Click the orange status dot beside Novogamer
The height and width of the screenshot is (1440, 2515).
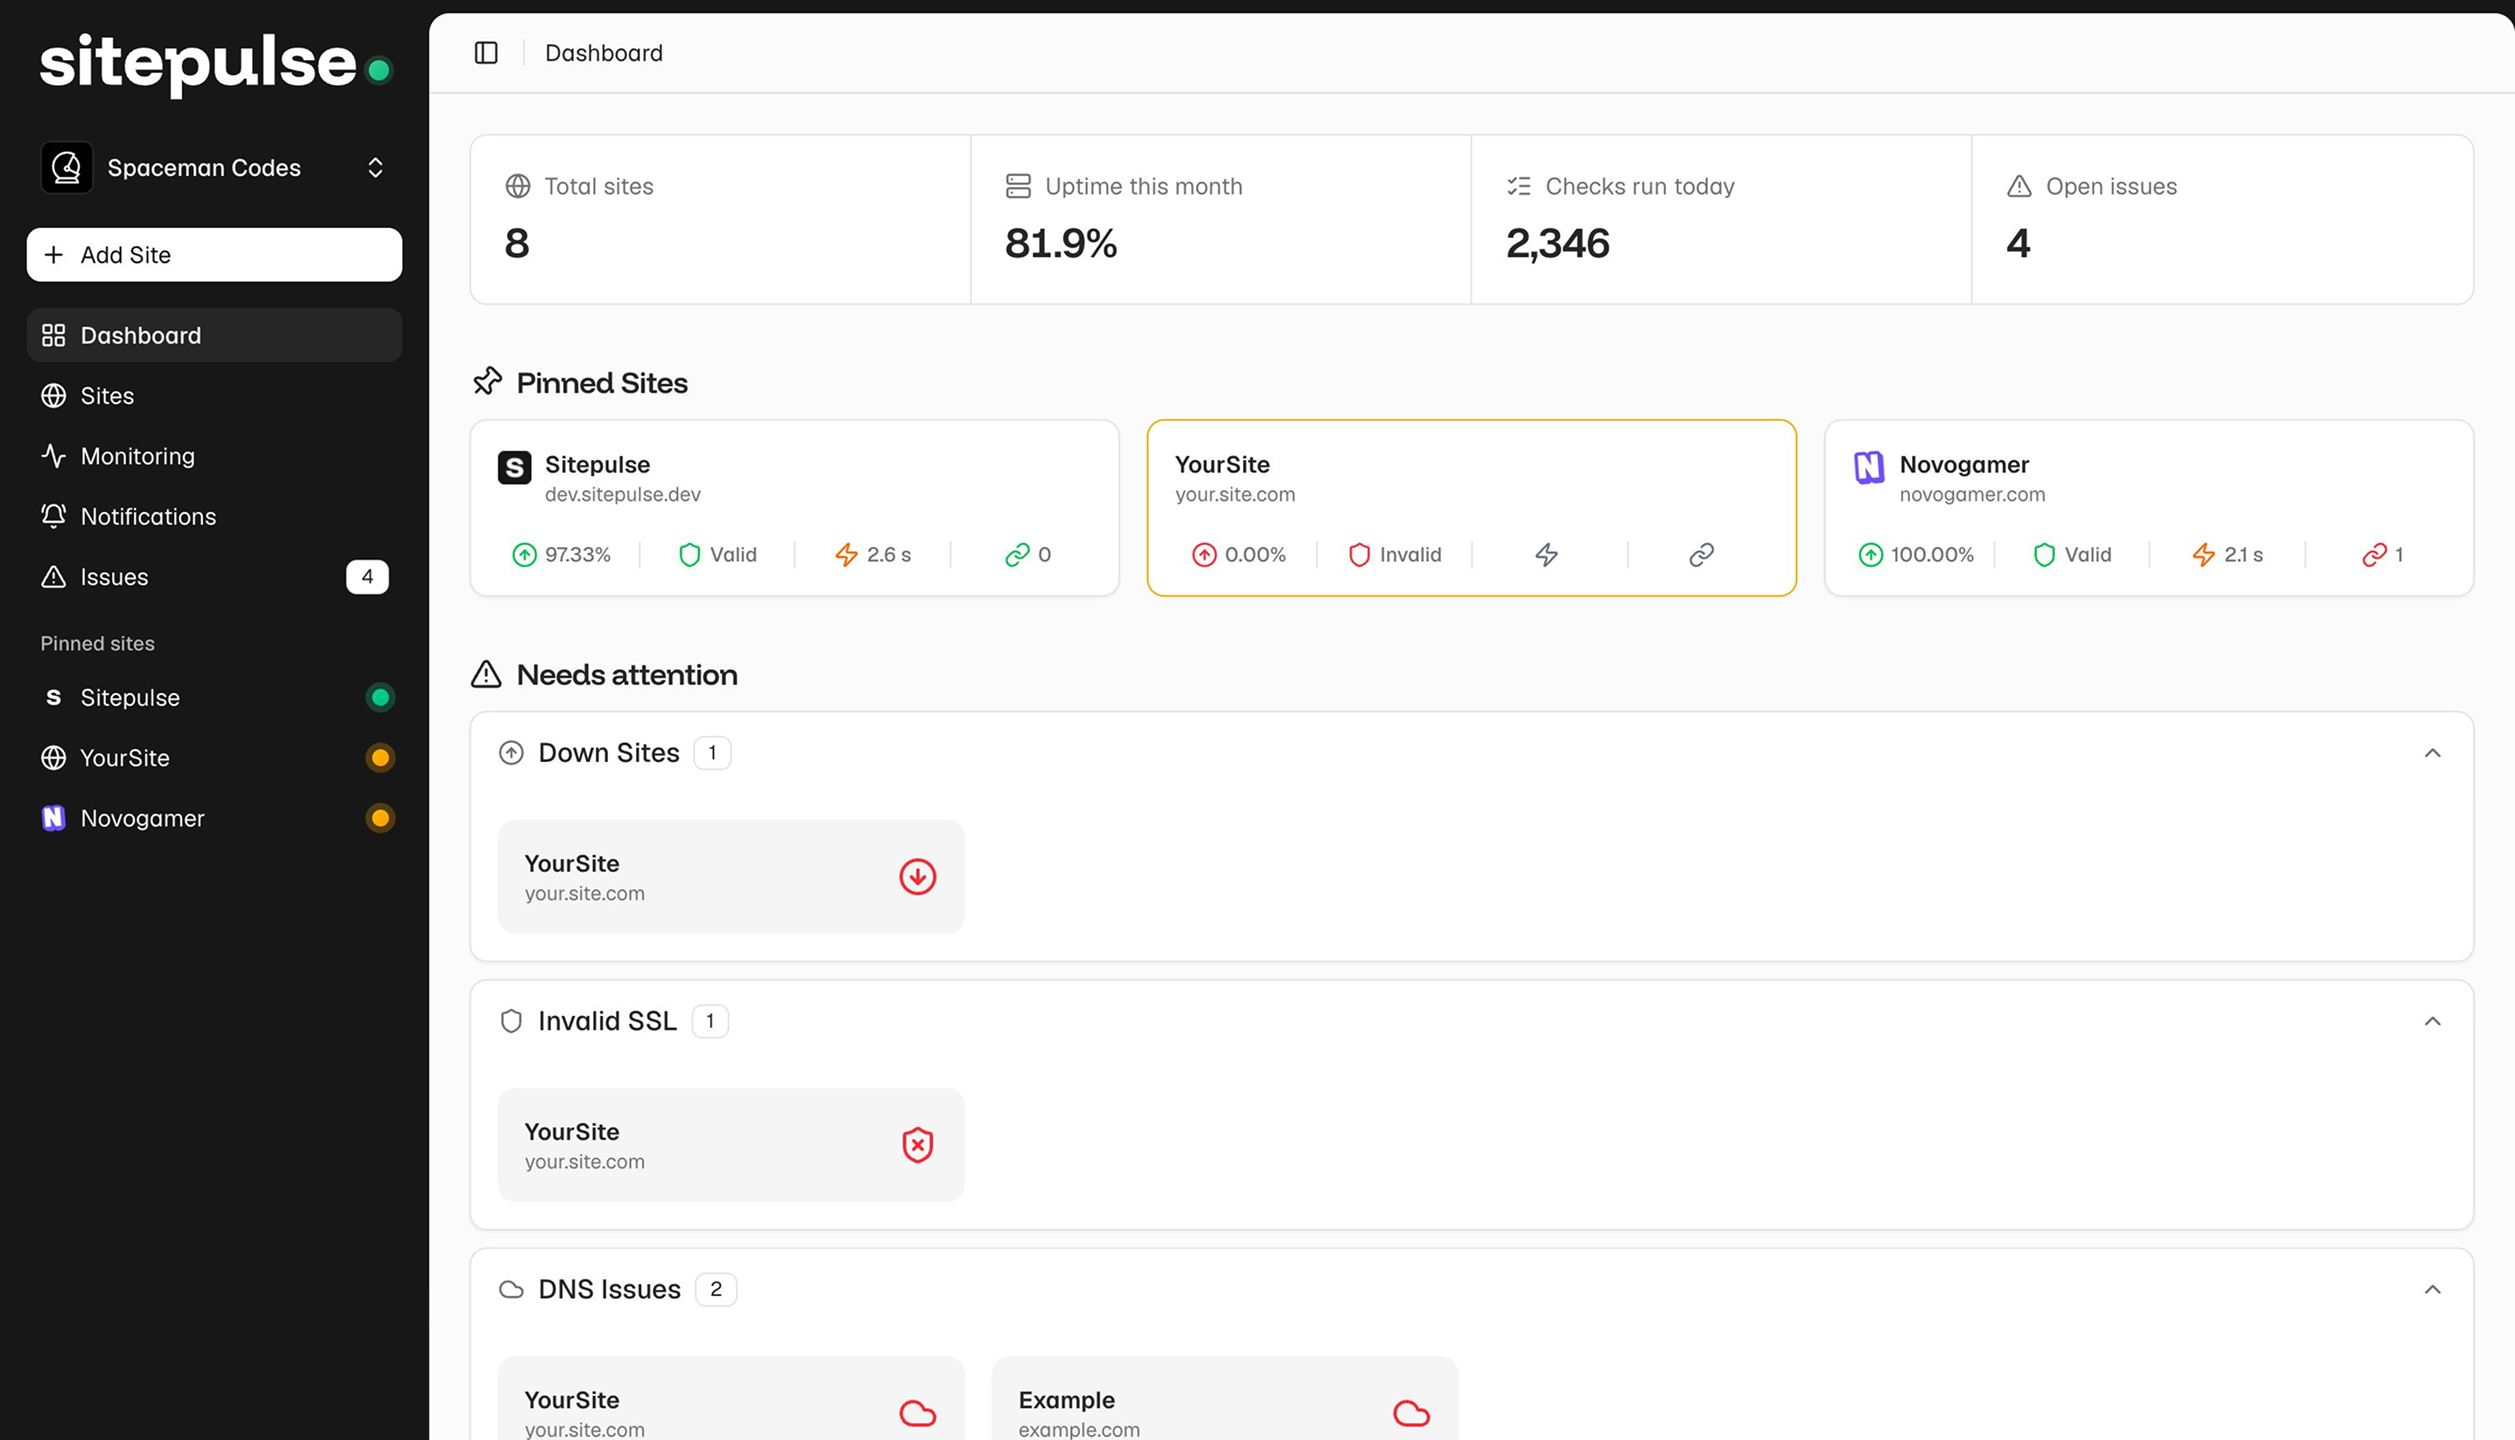pos(380,819)
